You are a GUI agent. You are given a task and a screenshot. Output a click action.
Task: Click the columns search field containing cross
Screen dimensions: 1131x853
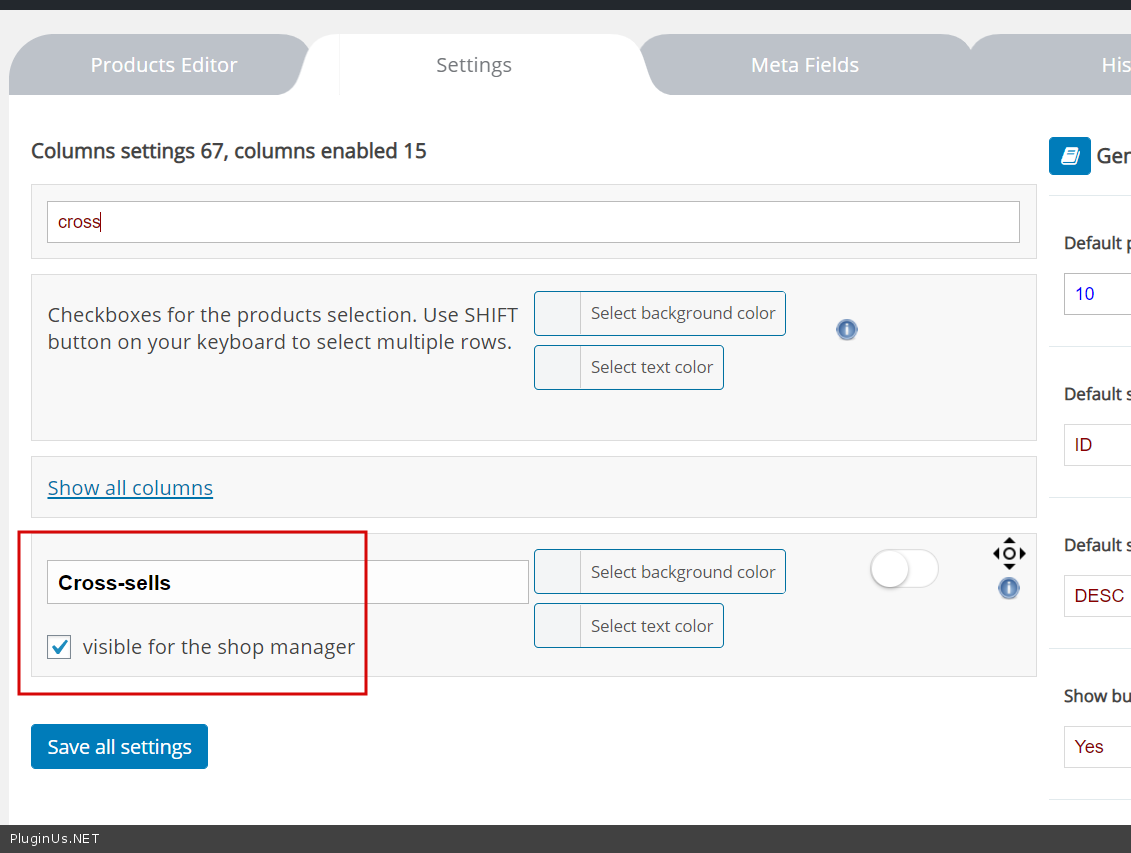point(533,222)
